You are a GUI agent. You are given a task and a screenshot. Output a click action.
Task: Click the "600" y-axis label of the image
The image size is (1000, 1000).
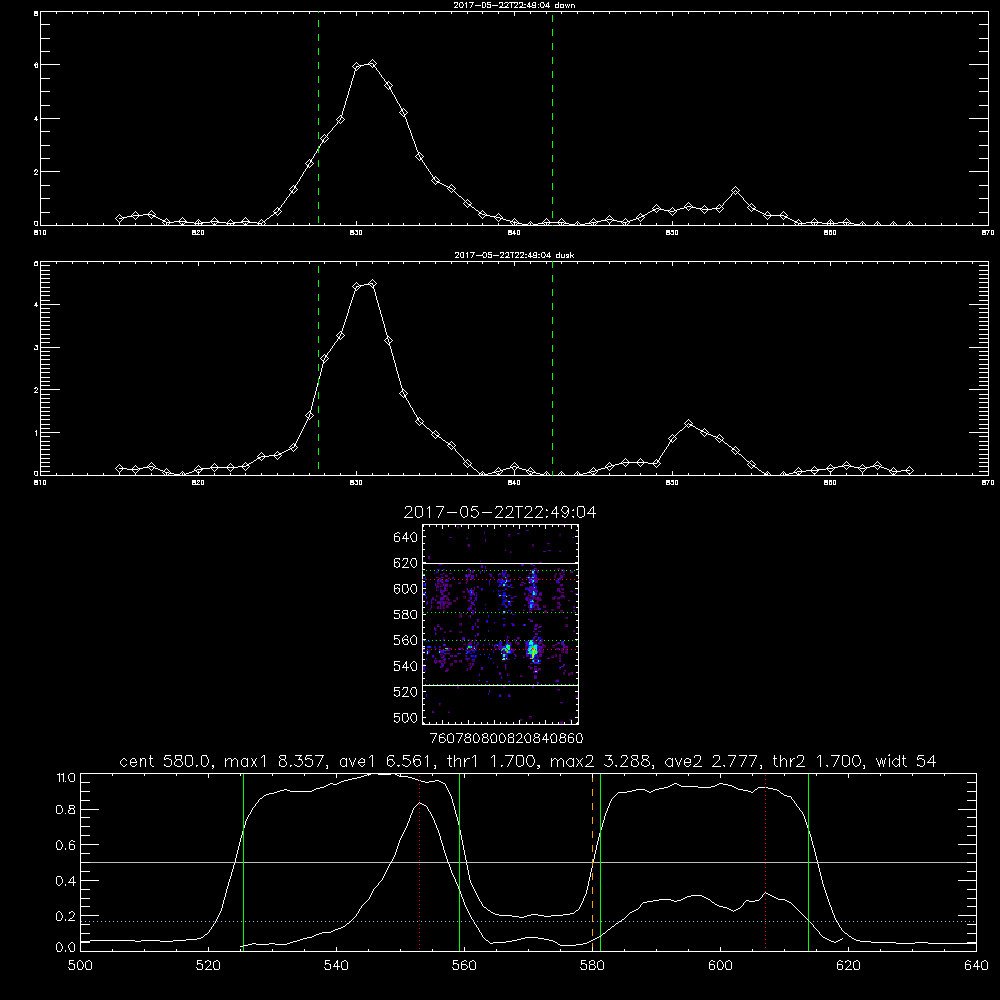point(406,589)
